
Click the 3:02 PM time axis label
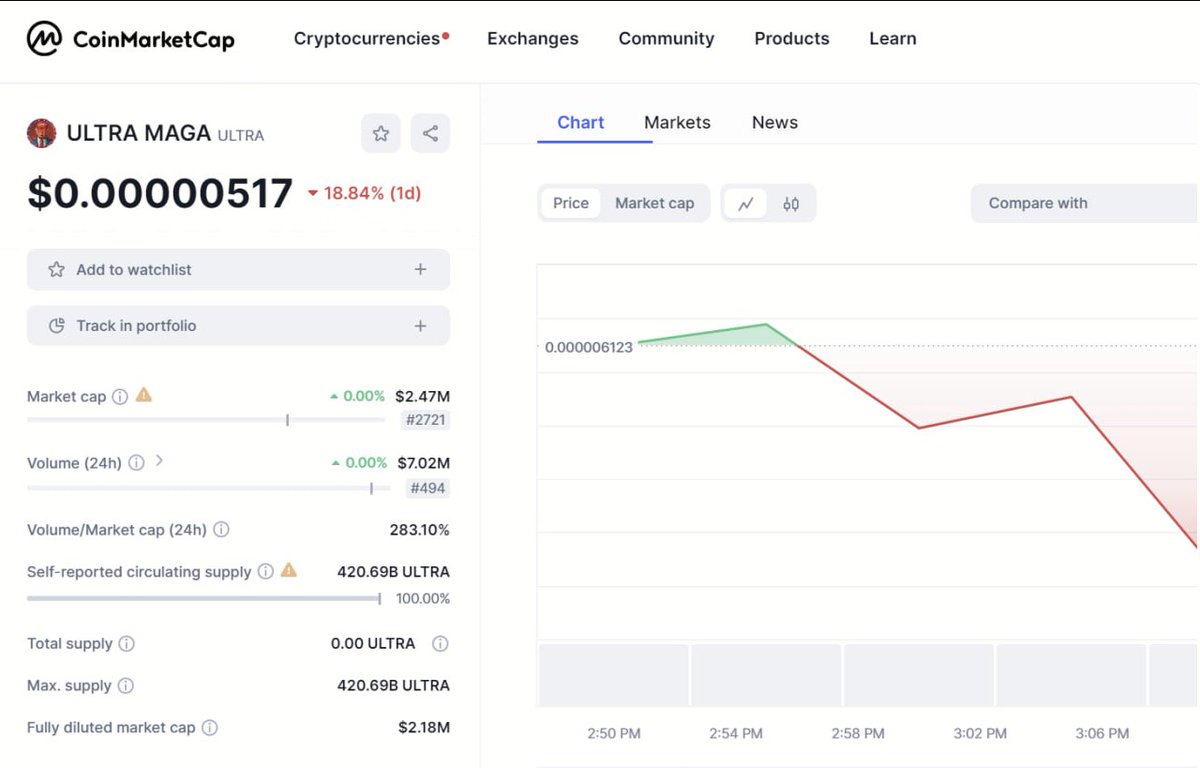pyautogui.click(x=980, y=733)
